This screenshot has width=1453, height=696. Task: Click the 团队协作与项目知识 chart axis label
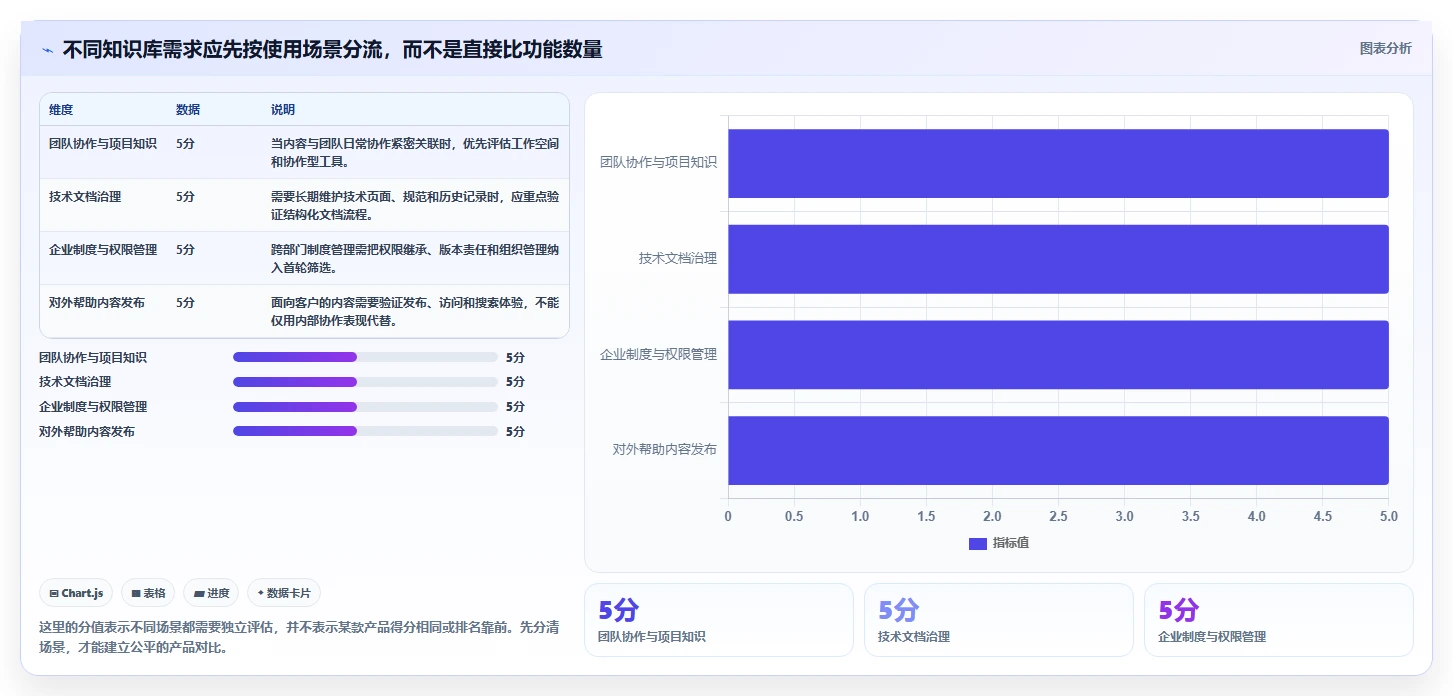[658, 162]
